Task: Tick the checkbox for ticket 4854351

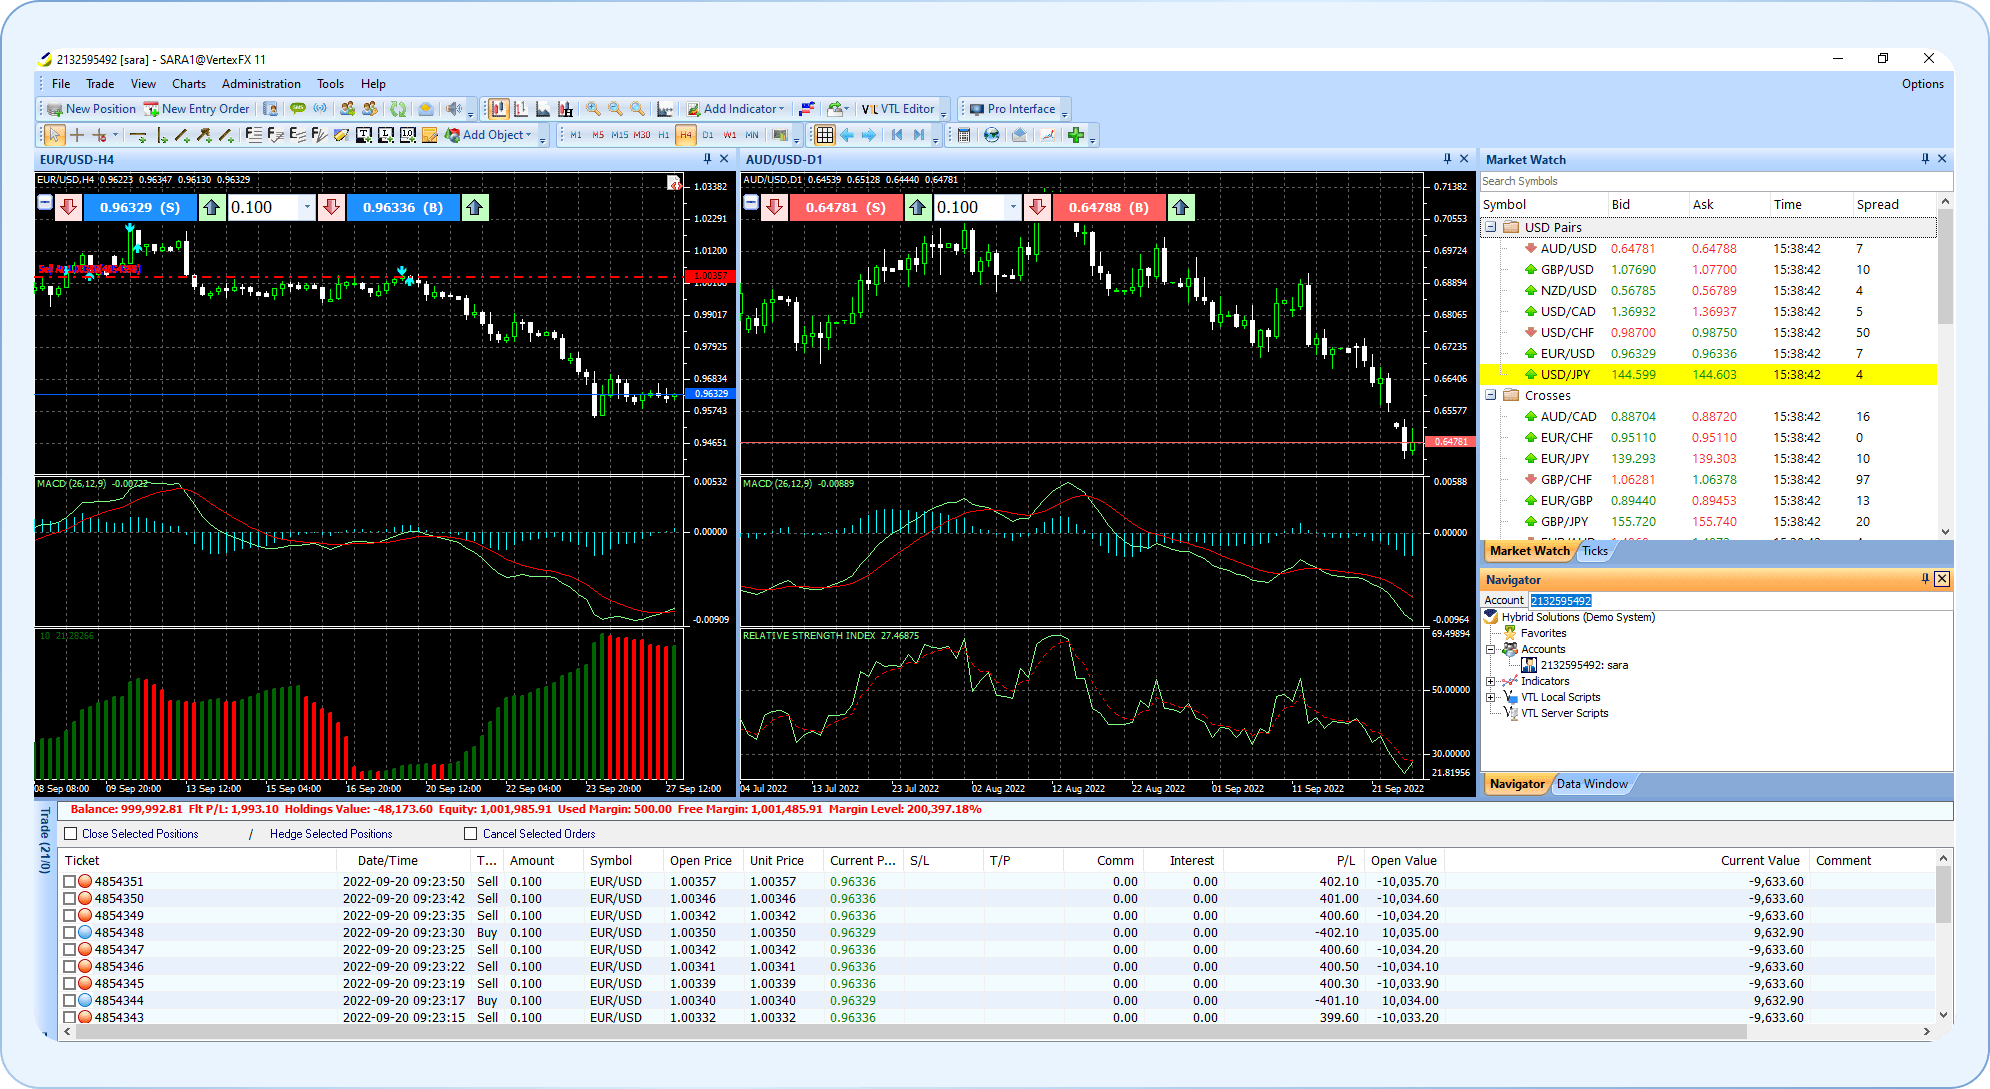Action: pyautogui.click(x=70, y=882)
